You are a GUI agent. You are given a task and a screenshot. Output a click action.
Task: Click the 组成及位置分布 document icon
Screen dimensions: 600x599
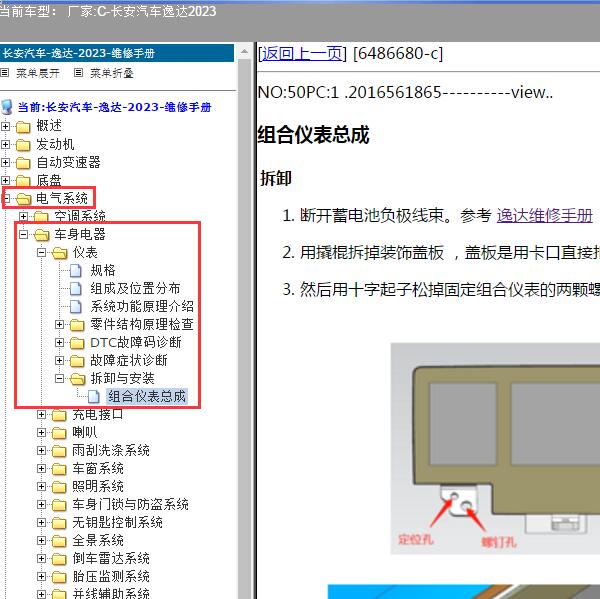(76, 289)
